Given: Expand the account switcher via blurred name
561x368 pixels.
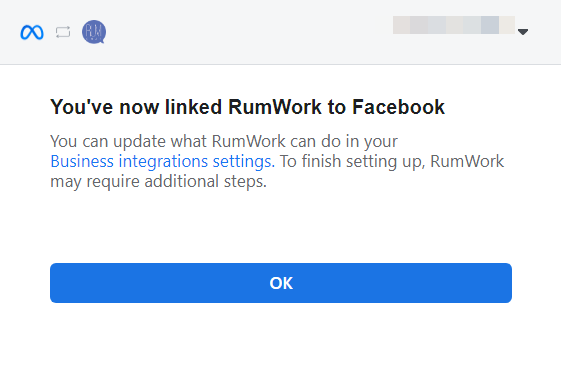Looking at the screenshot, I should pyautogui.click(x=454, y=25).
